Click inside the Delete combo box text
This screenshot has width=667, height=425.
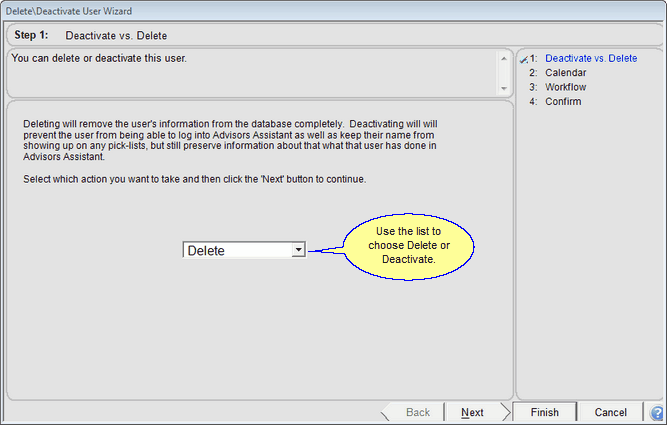pos(237,250)
